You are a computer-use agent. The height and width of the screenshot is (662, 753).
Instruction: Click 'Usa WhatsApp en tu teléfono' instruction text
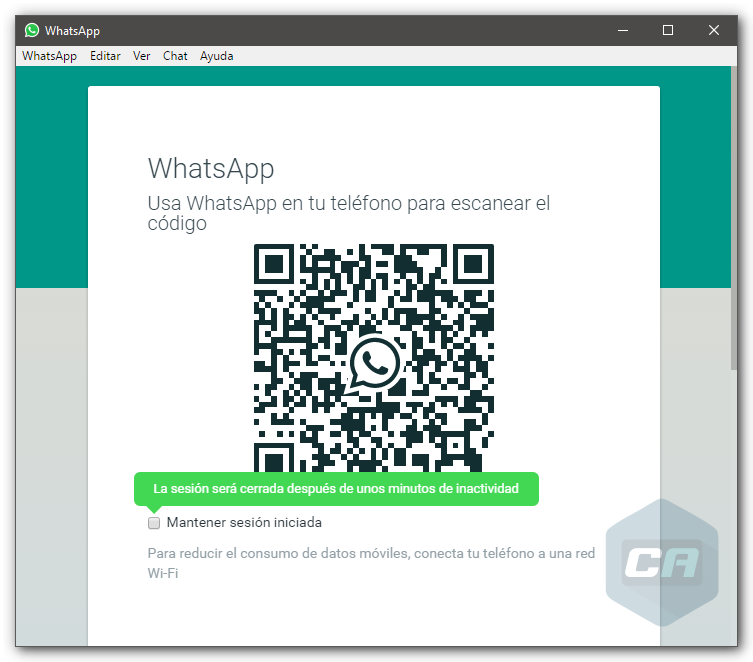point(349,213)
